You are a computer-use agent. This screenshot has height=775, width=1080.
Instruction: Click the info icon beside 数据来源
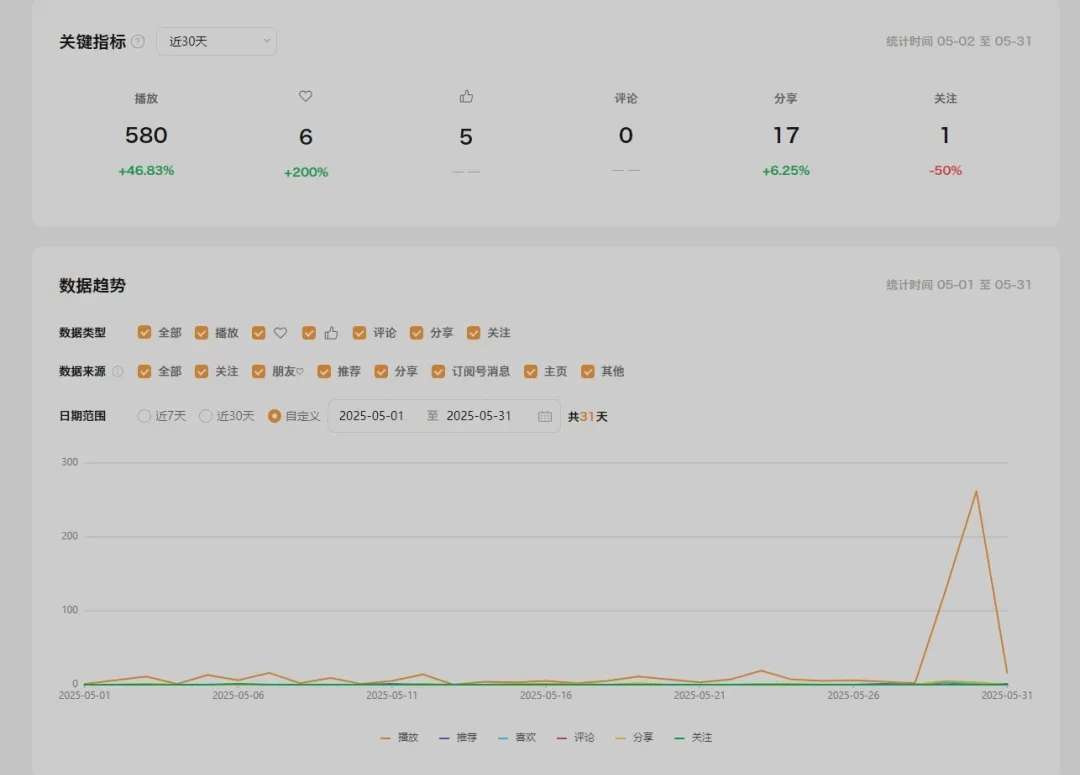point(117,371)
